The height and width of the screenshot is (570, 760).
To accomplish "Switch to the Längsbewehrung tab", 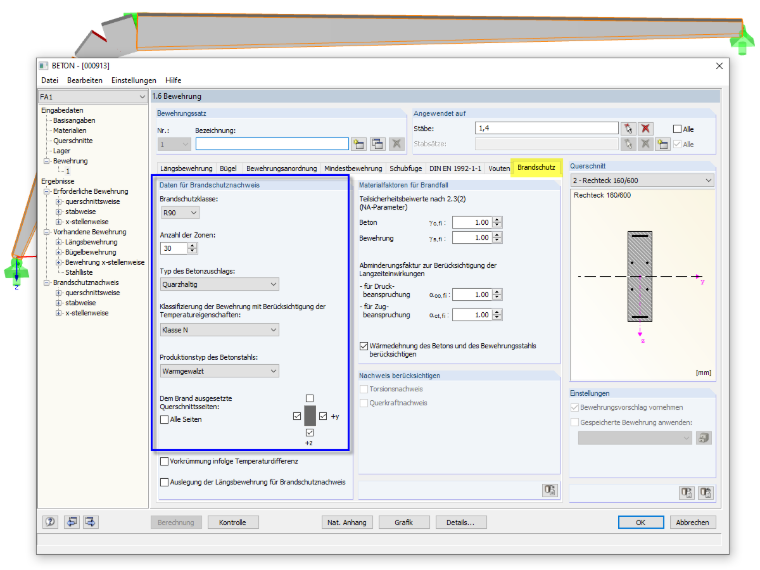I will [186, 168].
